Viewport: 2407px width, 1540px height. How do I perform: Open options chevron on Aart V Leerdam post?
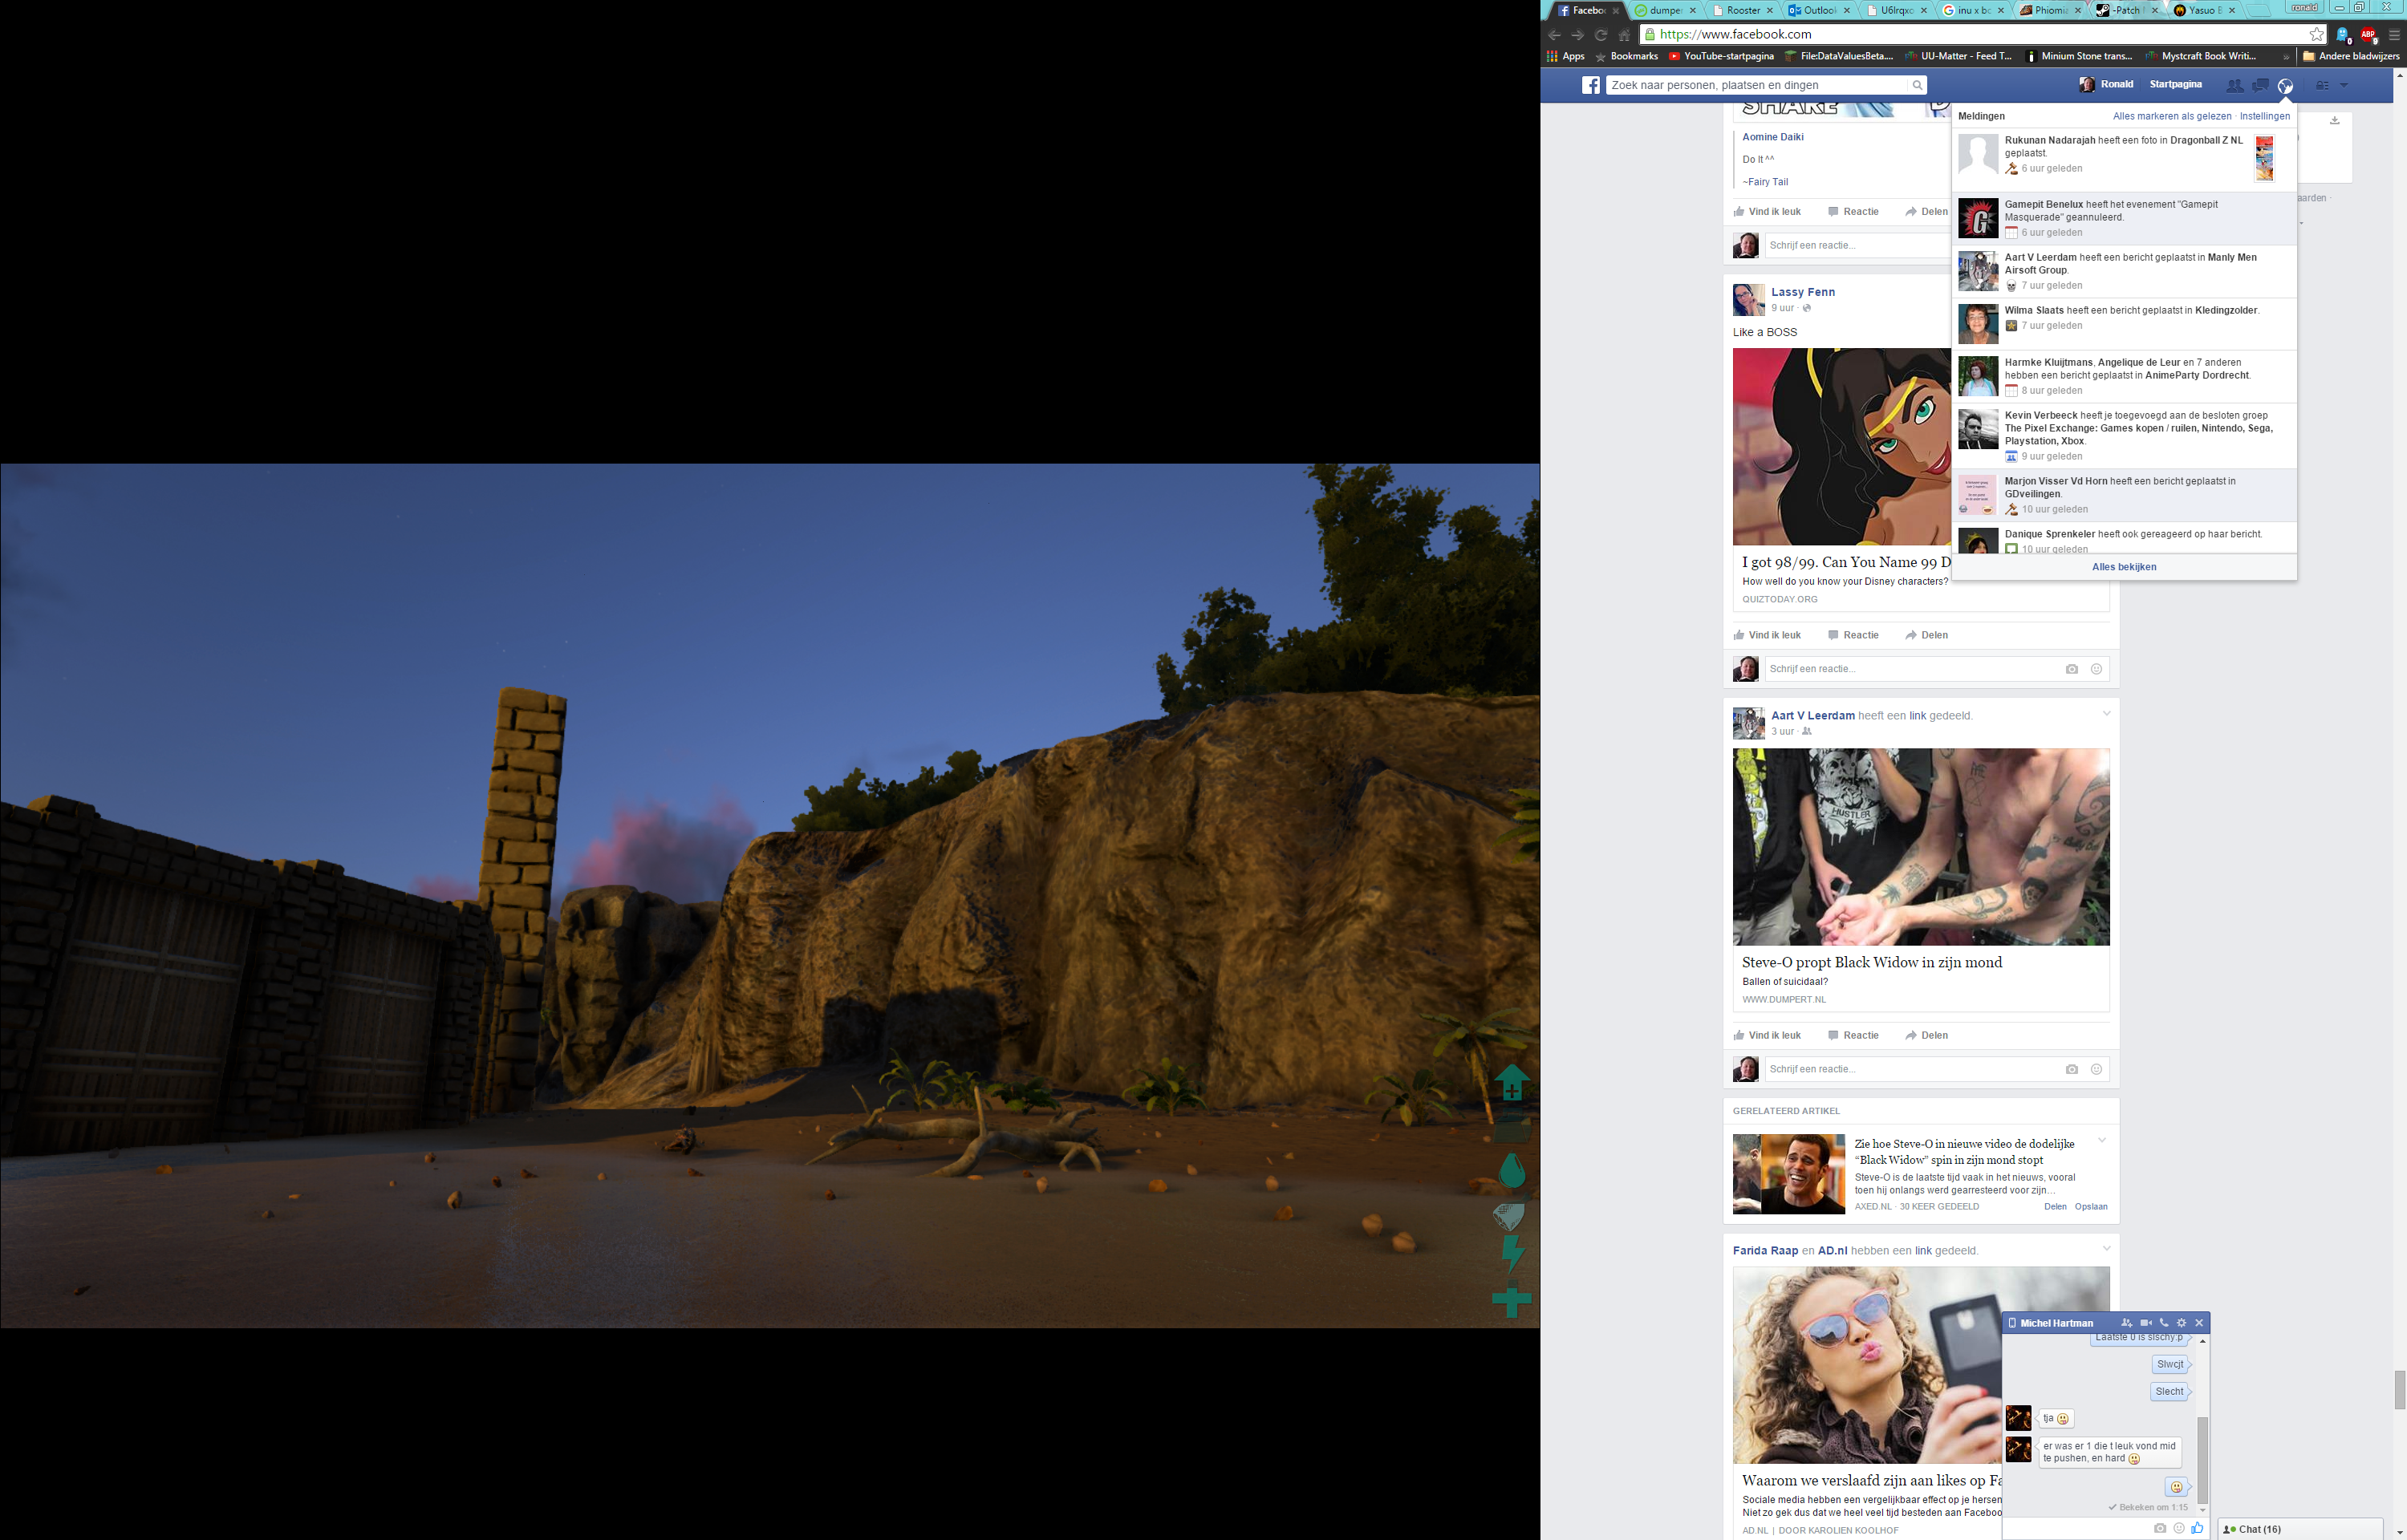2106,713
